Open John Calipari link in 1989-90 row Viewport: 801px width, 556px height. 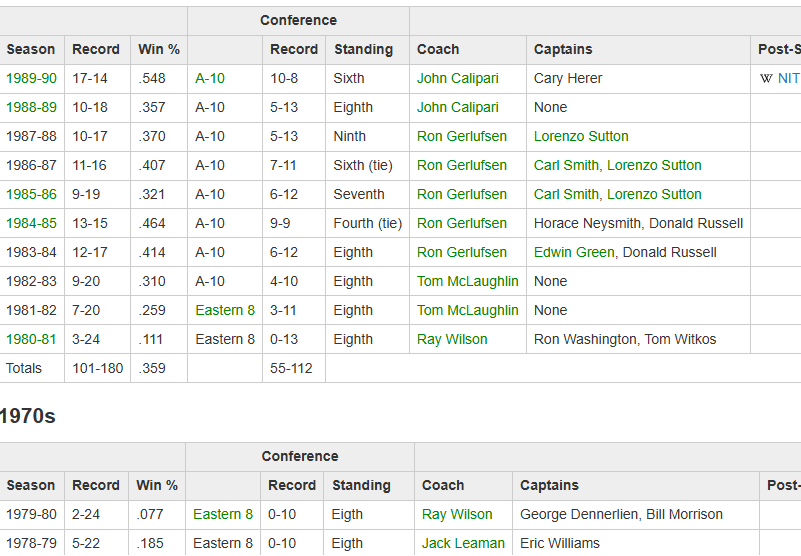coord(458,78)
